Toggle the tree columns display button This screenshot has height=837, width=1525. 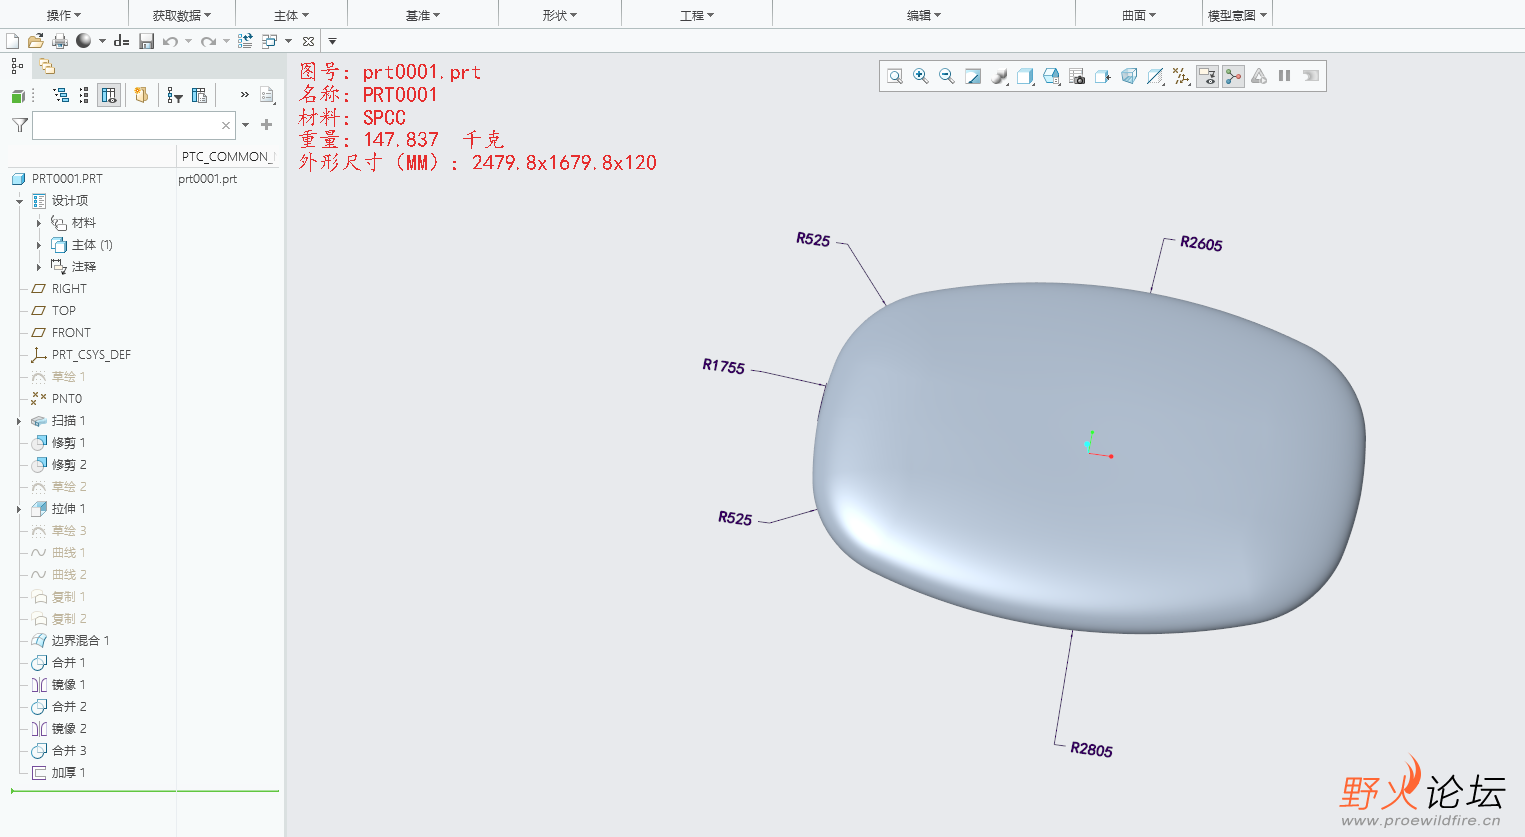pos(109,95)
